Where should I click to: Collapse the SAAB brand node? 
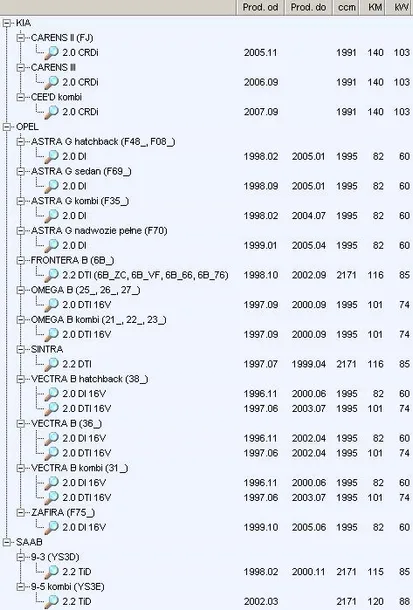click(7, 542)
